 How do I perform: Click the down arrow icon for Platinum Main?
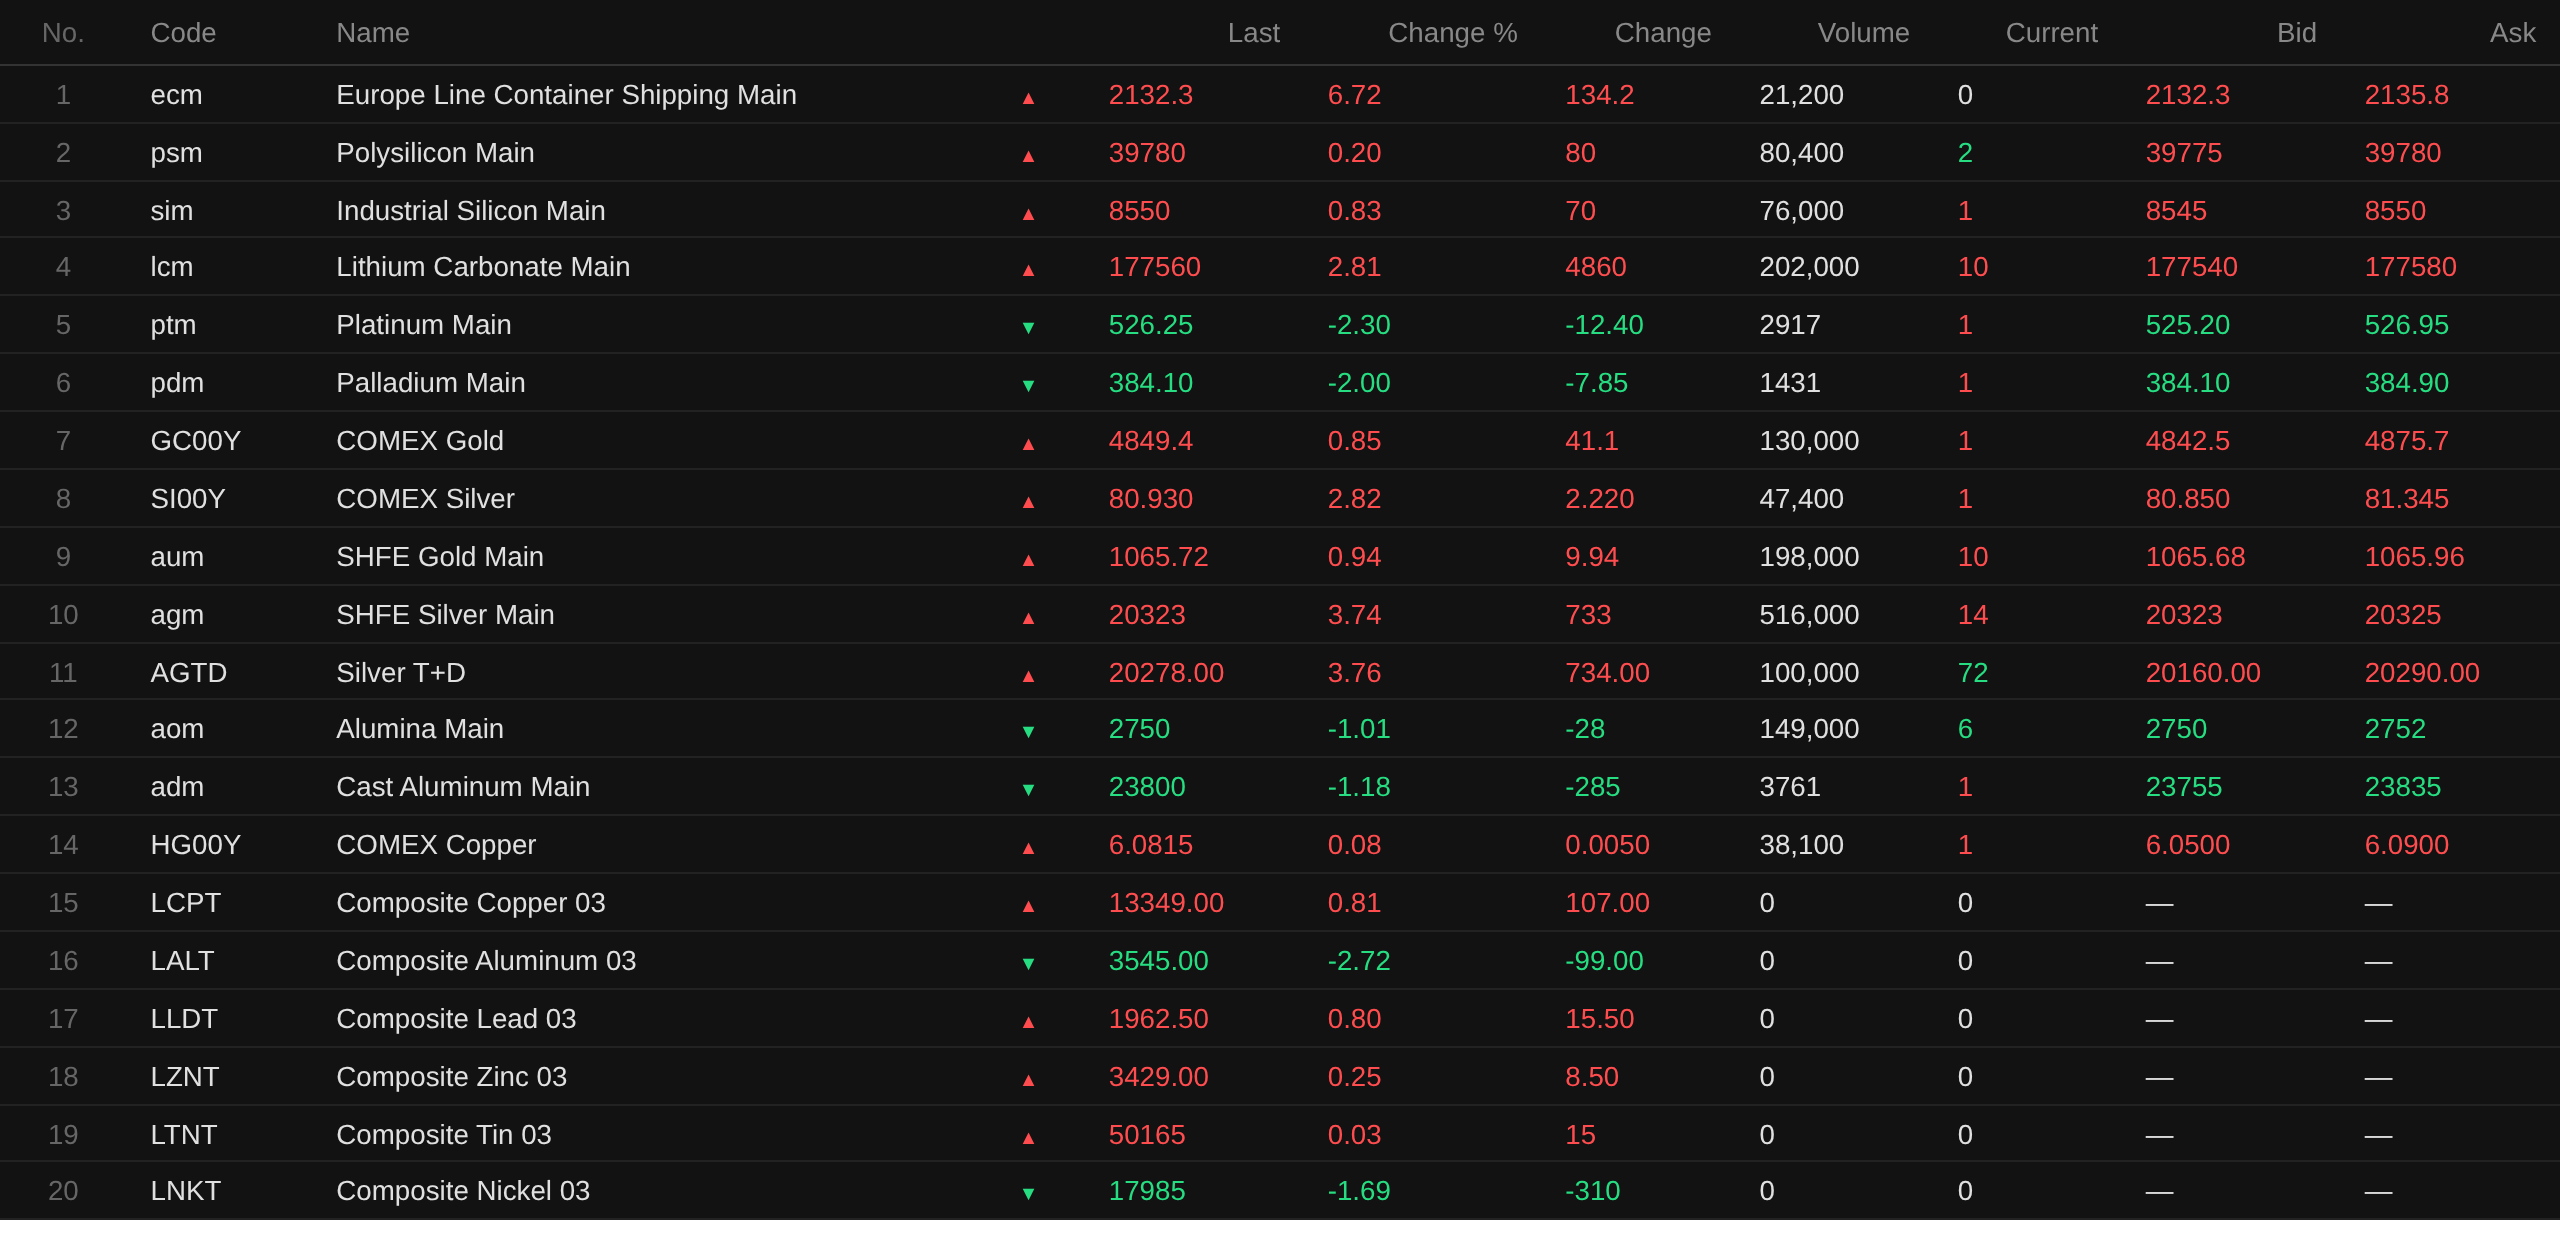(x=1028, y=327)
